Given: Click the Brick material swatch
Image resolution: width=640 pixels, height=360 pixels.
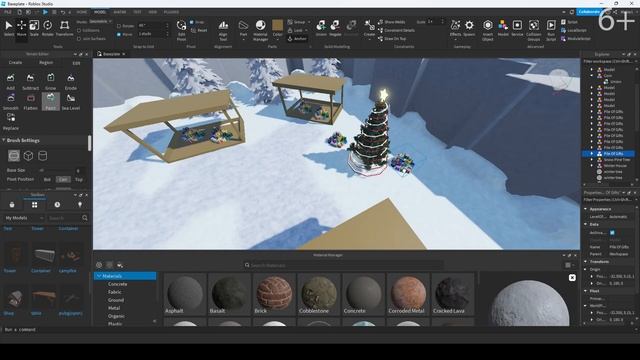Looking at the screenshot, I should point(274,294).
